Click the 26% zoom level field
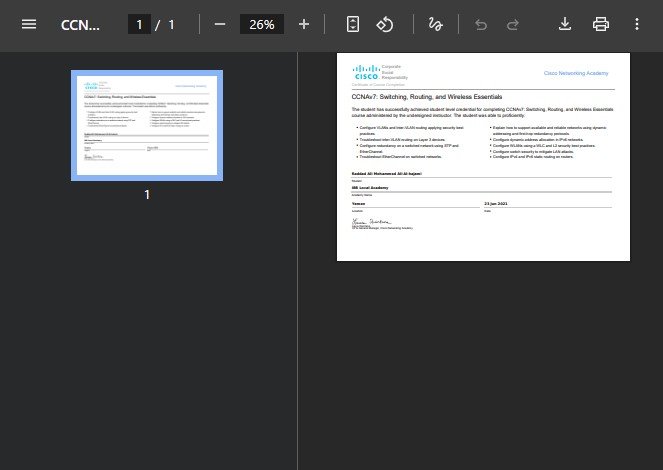This screenshot has height=470, width=663. [262, 24]
